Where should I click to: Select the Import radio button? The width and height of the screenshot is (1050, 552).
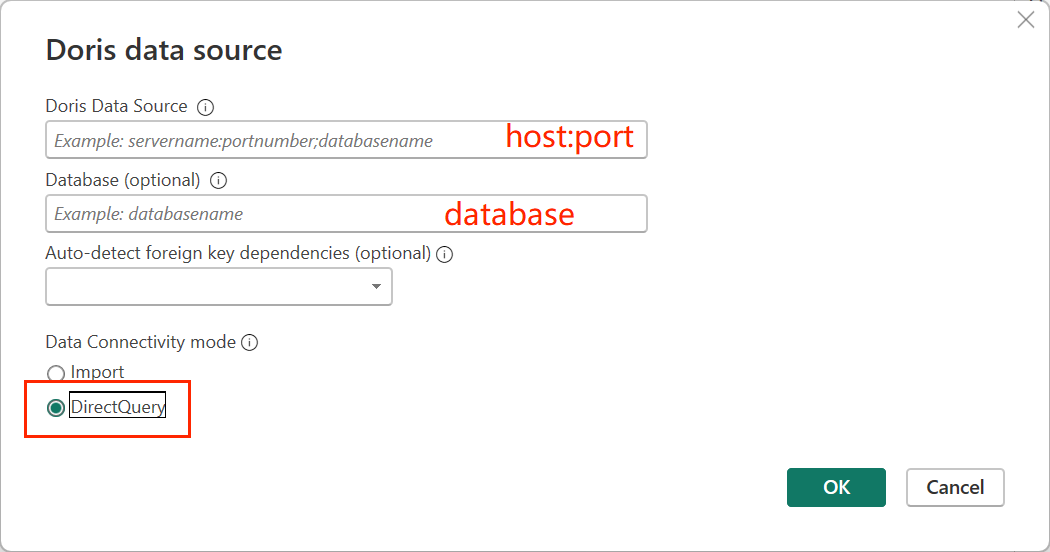click(x=56, y=374)
